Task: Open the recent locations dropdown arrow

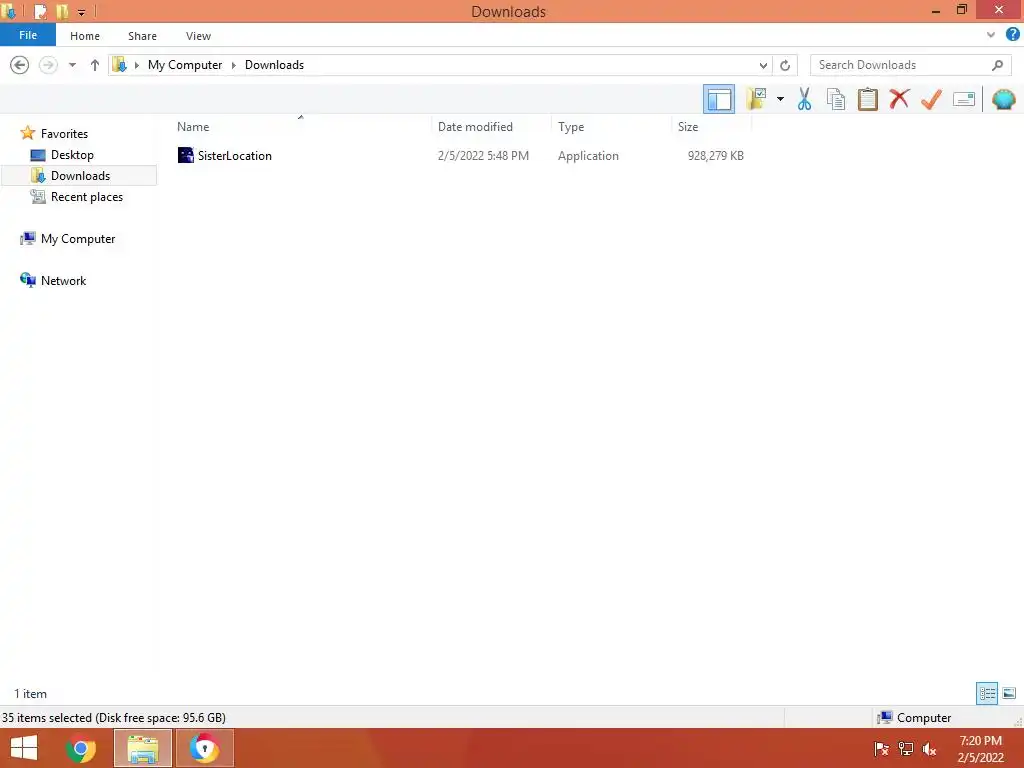Action: [72, 65]
